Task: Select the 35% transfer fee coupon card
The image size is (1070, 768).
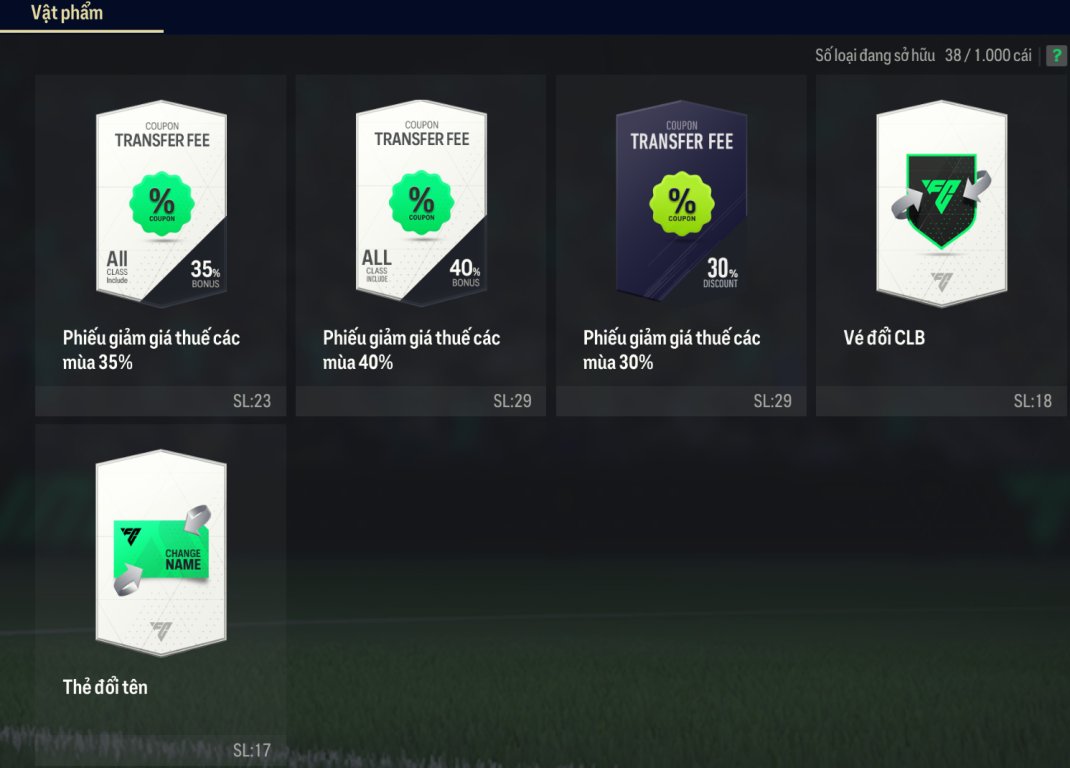Action: [161, 204]
